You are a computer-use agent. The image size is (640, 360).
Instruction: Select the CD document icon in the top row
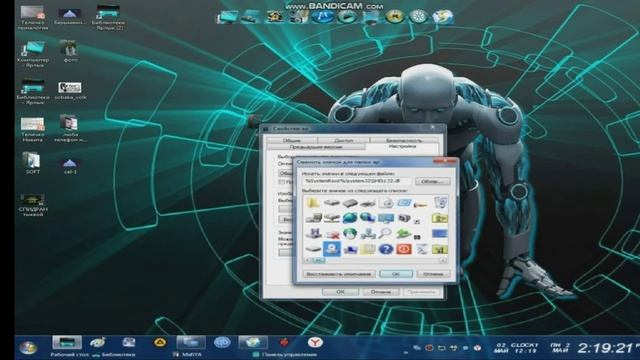385,203
